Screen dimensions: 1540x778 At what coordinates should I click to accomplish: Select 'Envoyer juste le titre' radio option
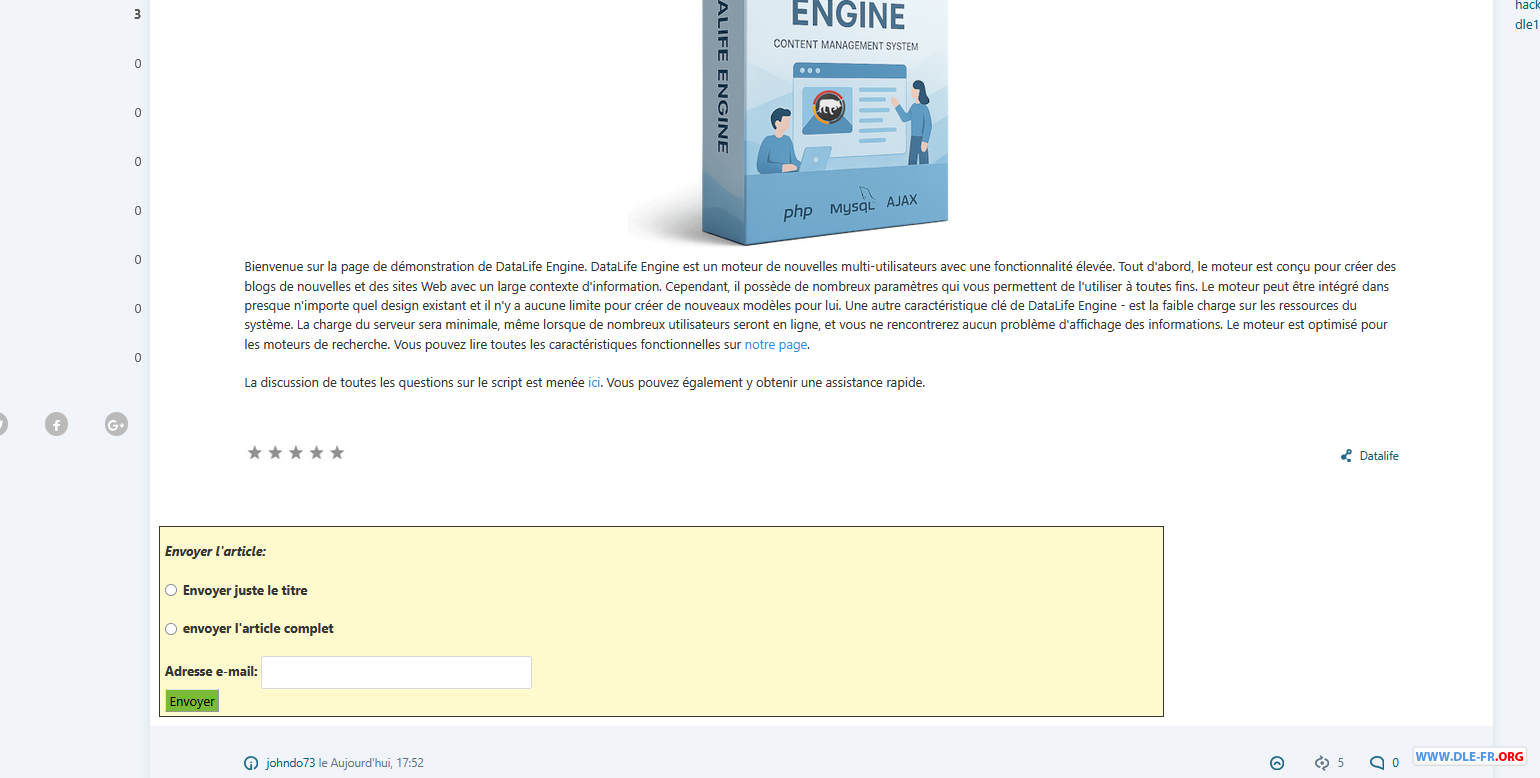[171, 590]
